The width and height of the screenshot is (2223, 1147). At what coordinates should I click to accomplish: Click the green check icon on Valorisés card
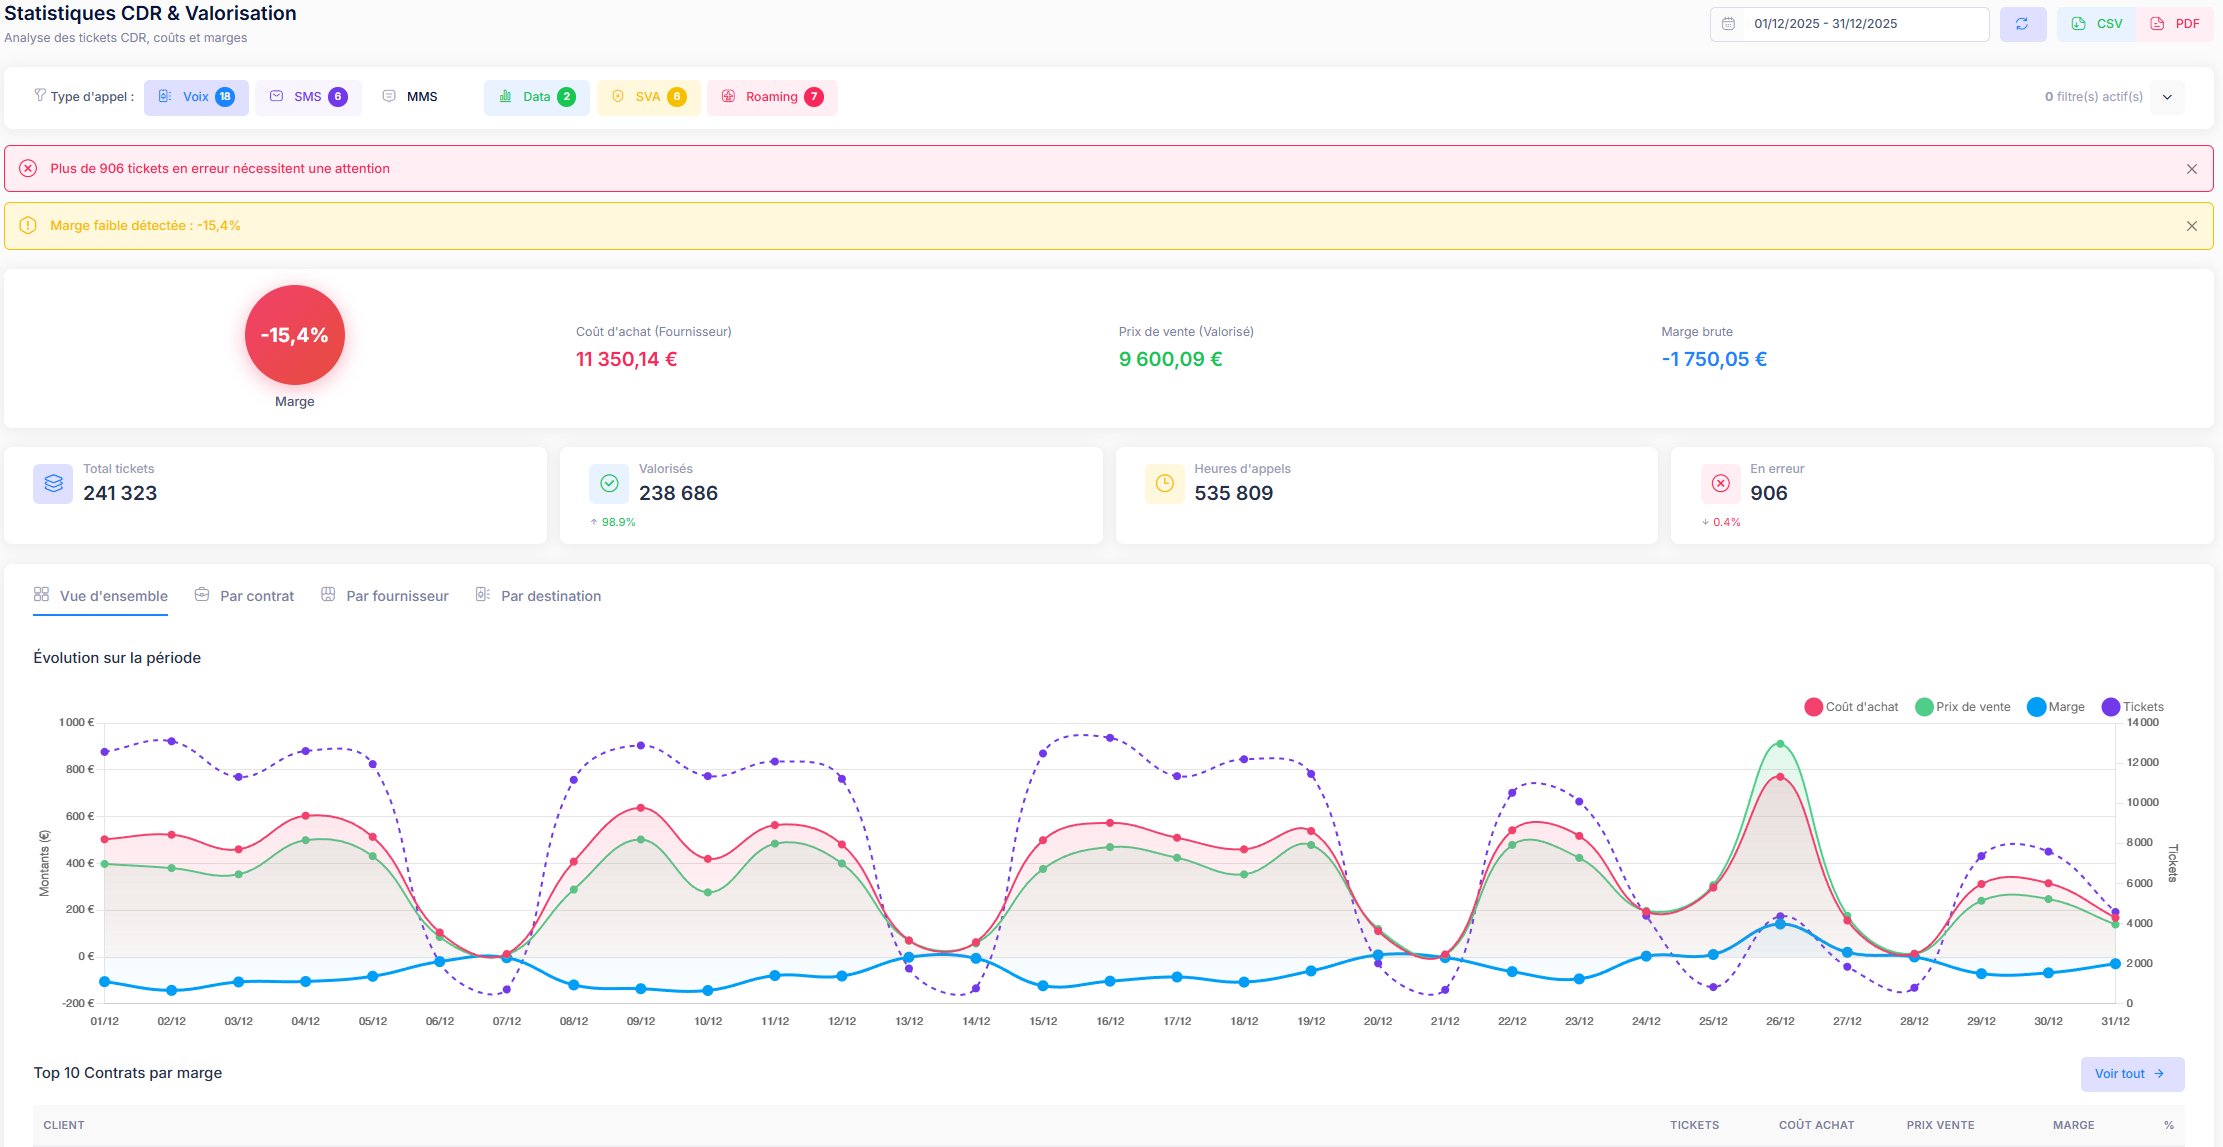(x=608, y=484)
